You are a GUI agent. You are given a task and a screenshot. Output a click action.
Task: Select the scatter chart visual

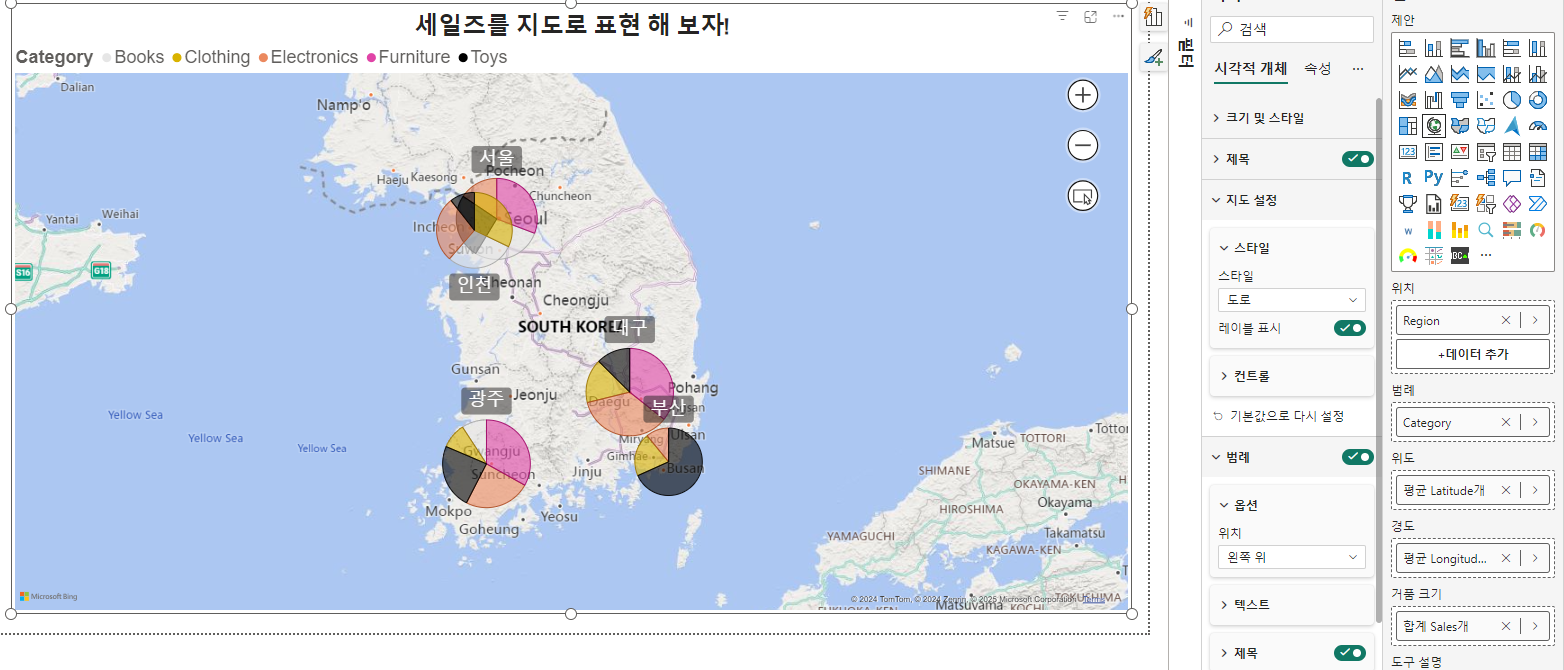(x=1485, y=100)
